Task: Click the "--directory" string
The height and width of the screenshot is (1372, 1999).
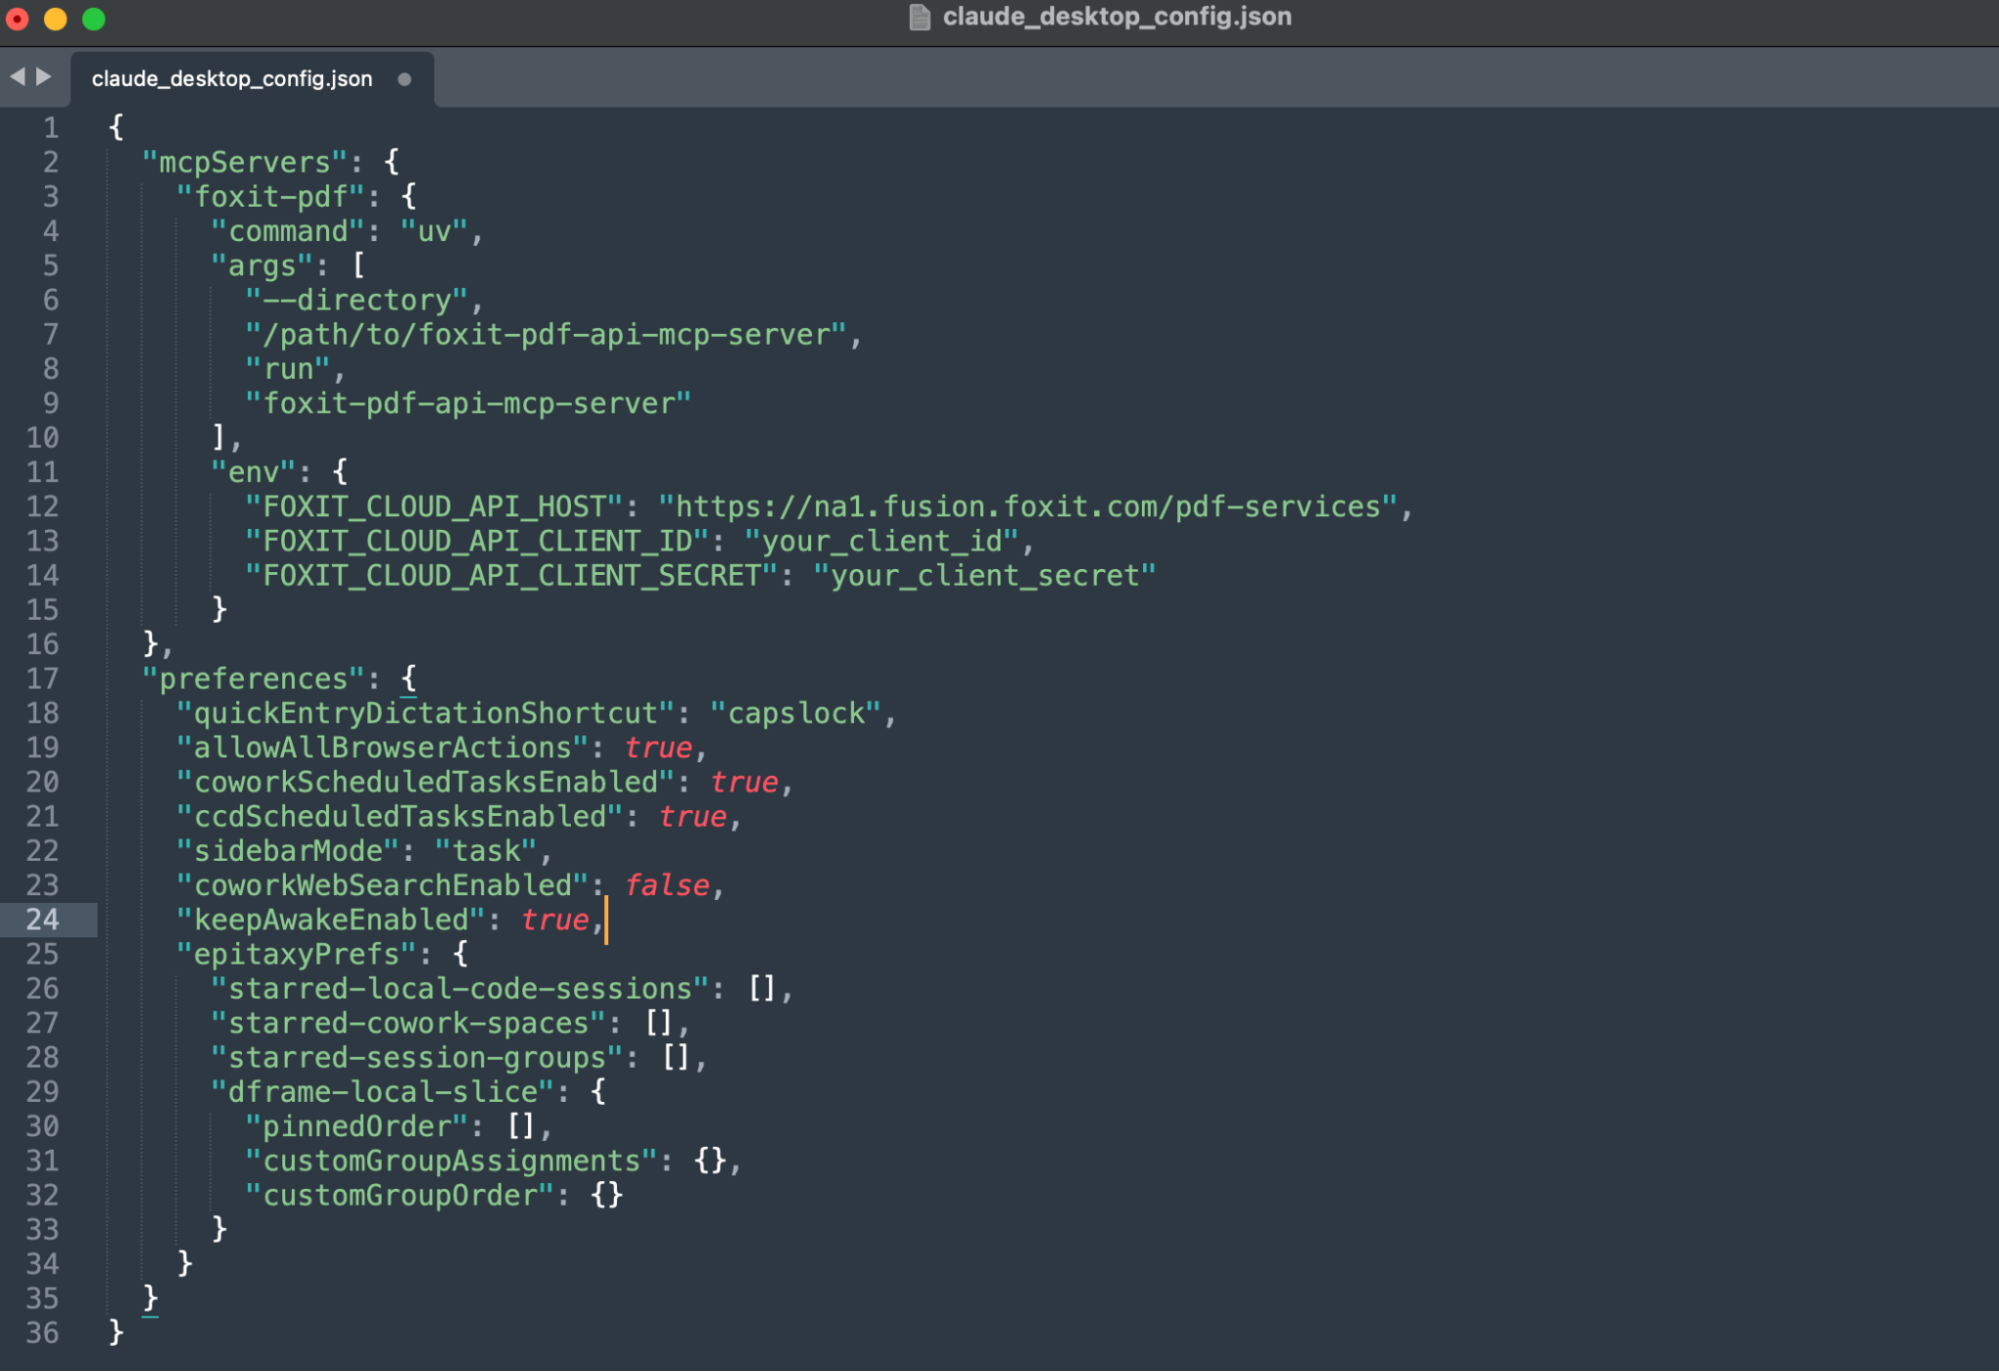Action: coord(357,300)
